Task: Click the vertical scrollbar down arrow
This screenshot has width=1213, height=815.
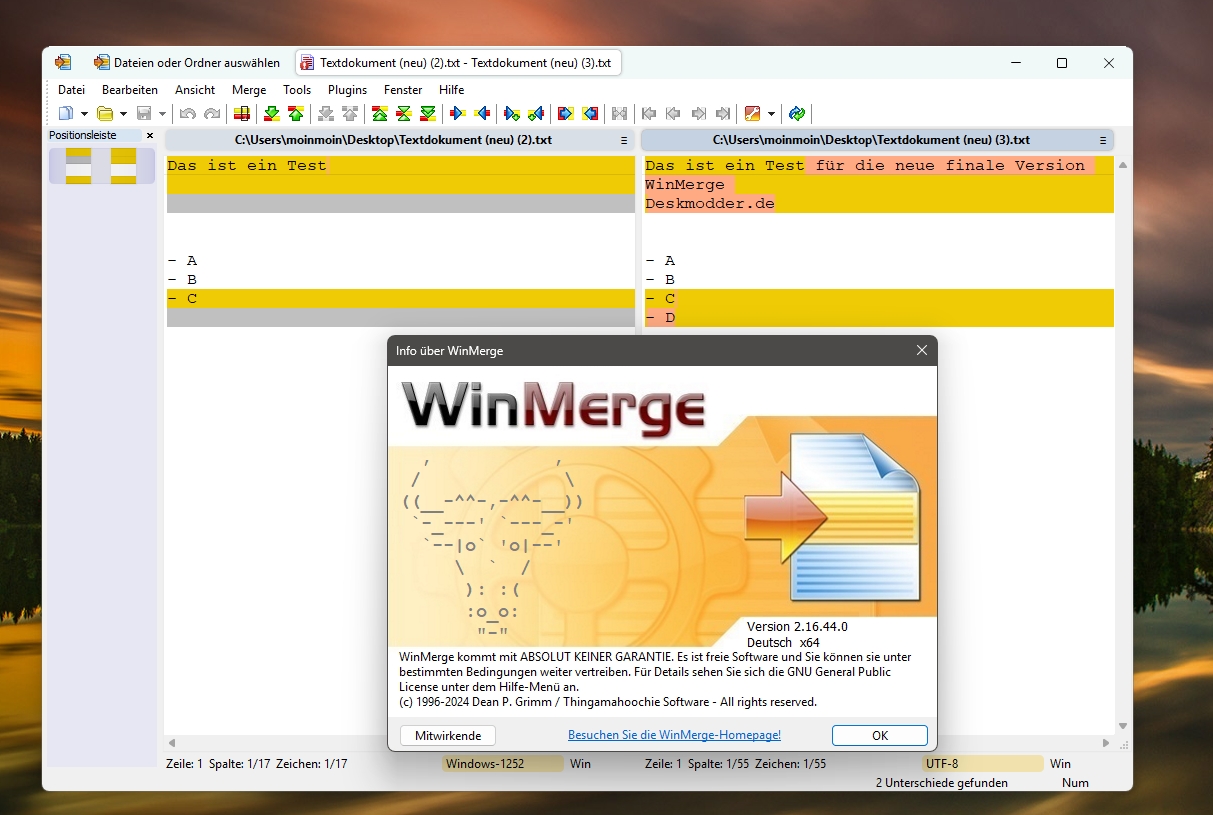Action: click(x=1123, y=726)
